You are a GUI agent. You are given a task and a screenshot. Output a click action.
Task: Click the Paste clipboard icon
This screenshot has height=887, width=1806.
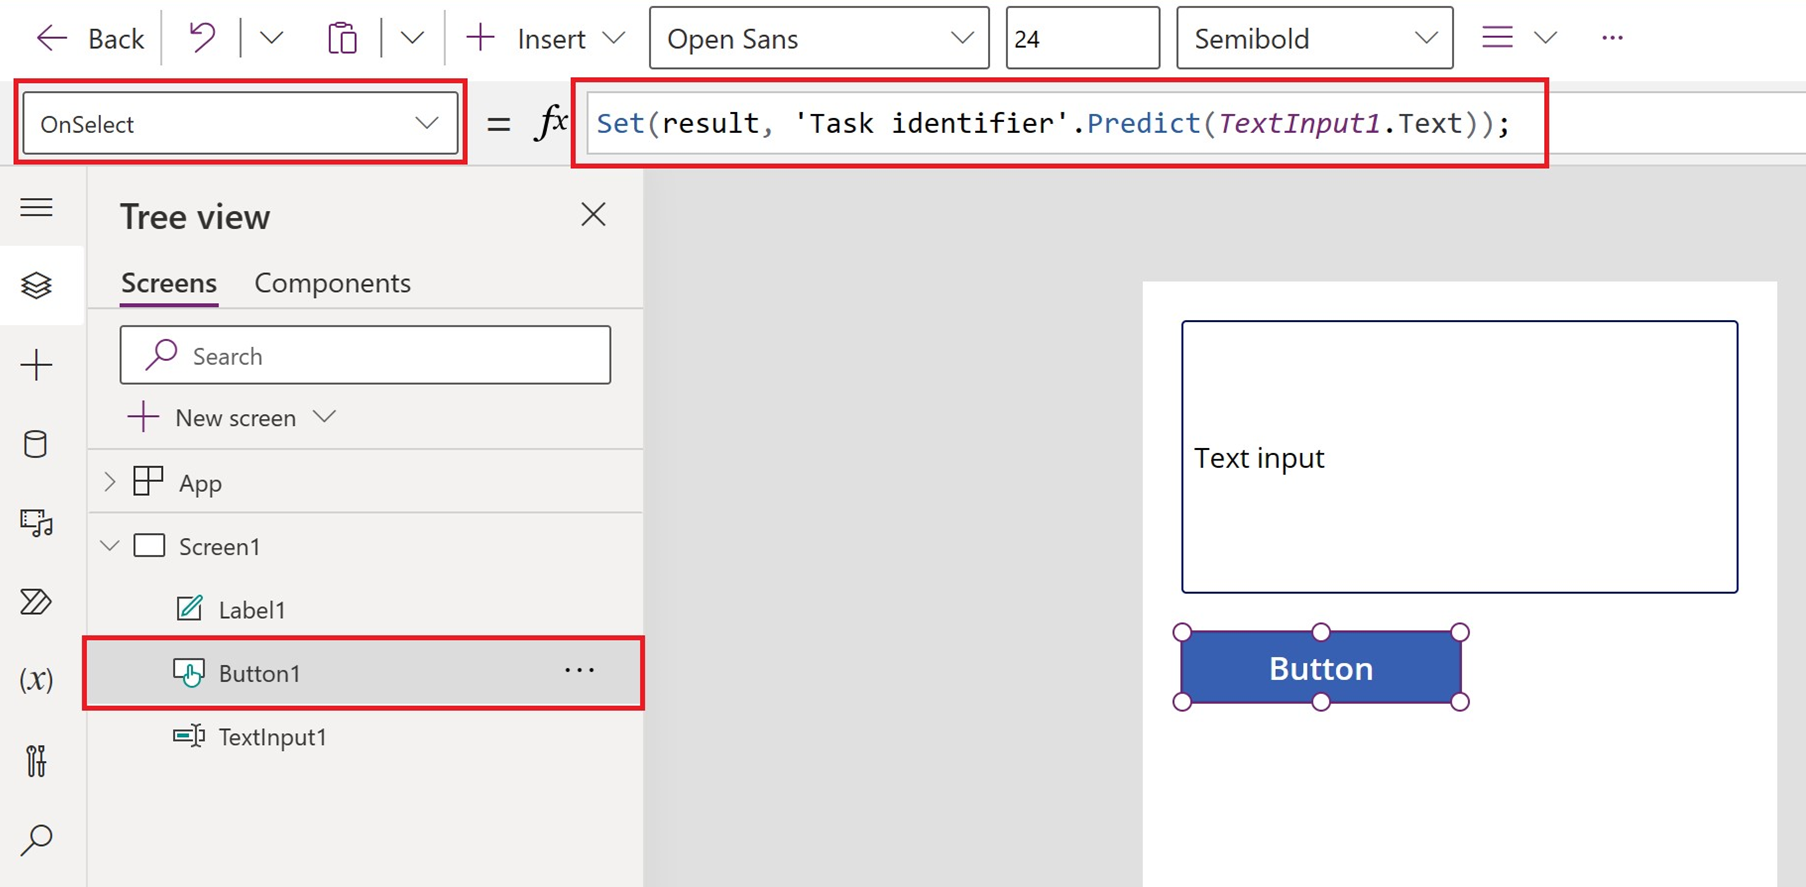[x=342, y=38]
